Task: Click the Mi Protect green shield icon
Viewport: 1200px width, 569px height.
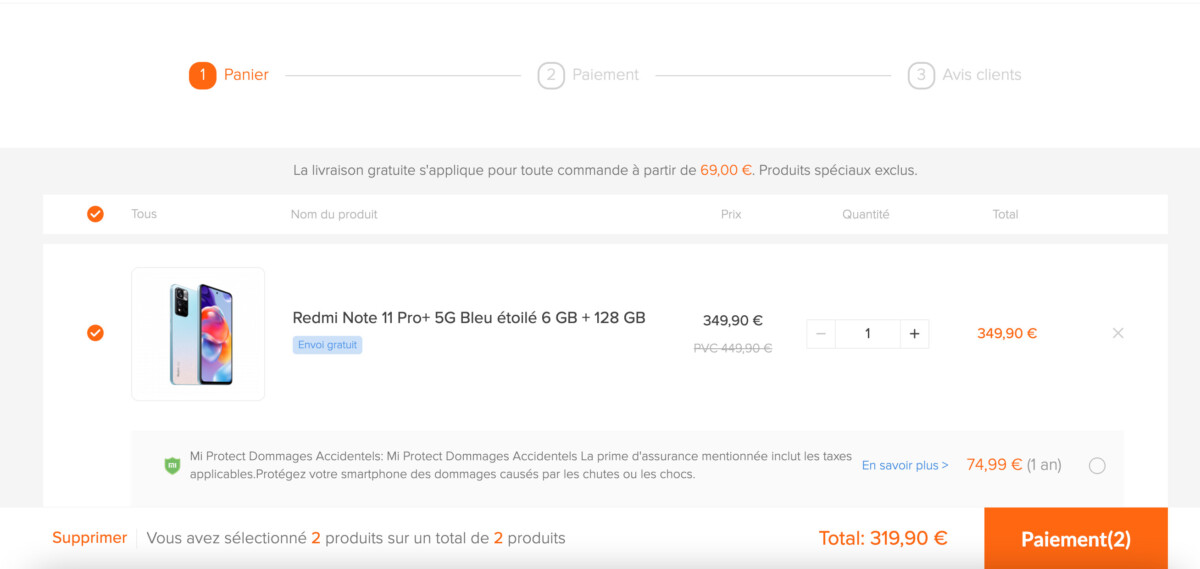Action: click(172, 465)
